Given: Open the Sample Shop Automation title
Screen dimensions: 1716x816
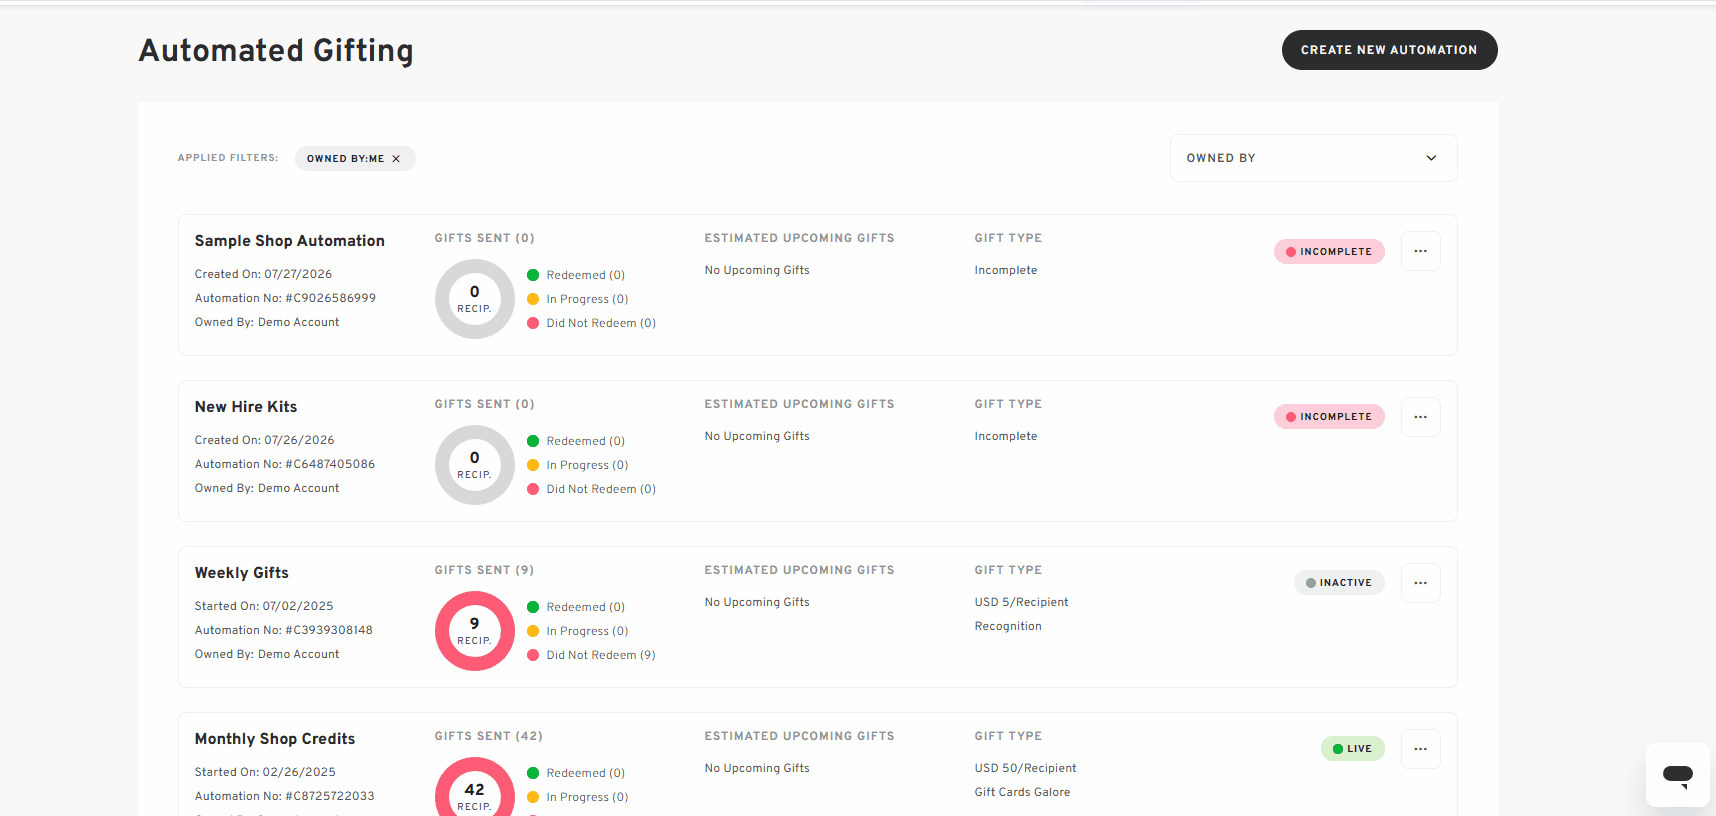Looking at the screenshot, I should point(290,241).
